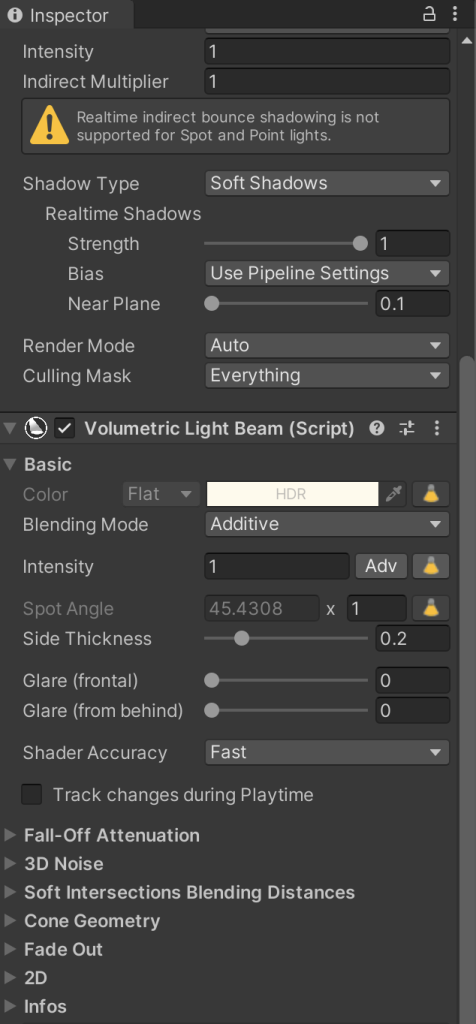476x1024 pixels.
Task: Open the Blending Mode dropdown
Action: click(x=327, y=524)
